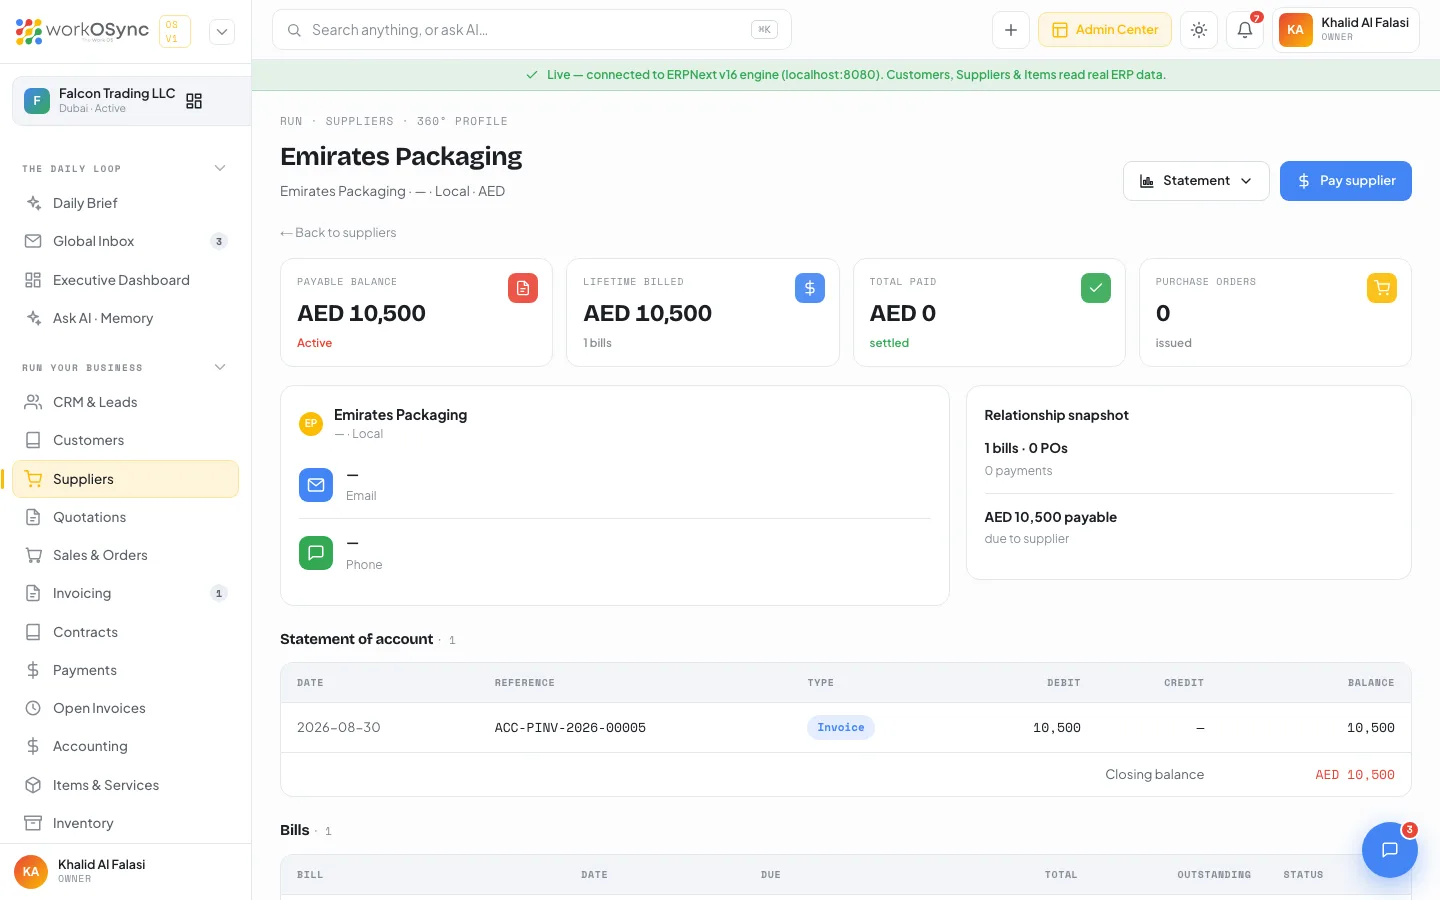Open the notifications bell
Viewport: 1440px width, 900px height.
(1245, 30)
